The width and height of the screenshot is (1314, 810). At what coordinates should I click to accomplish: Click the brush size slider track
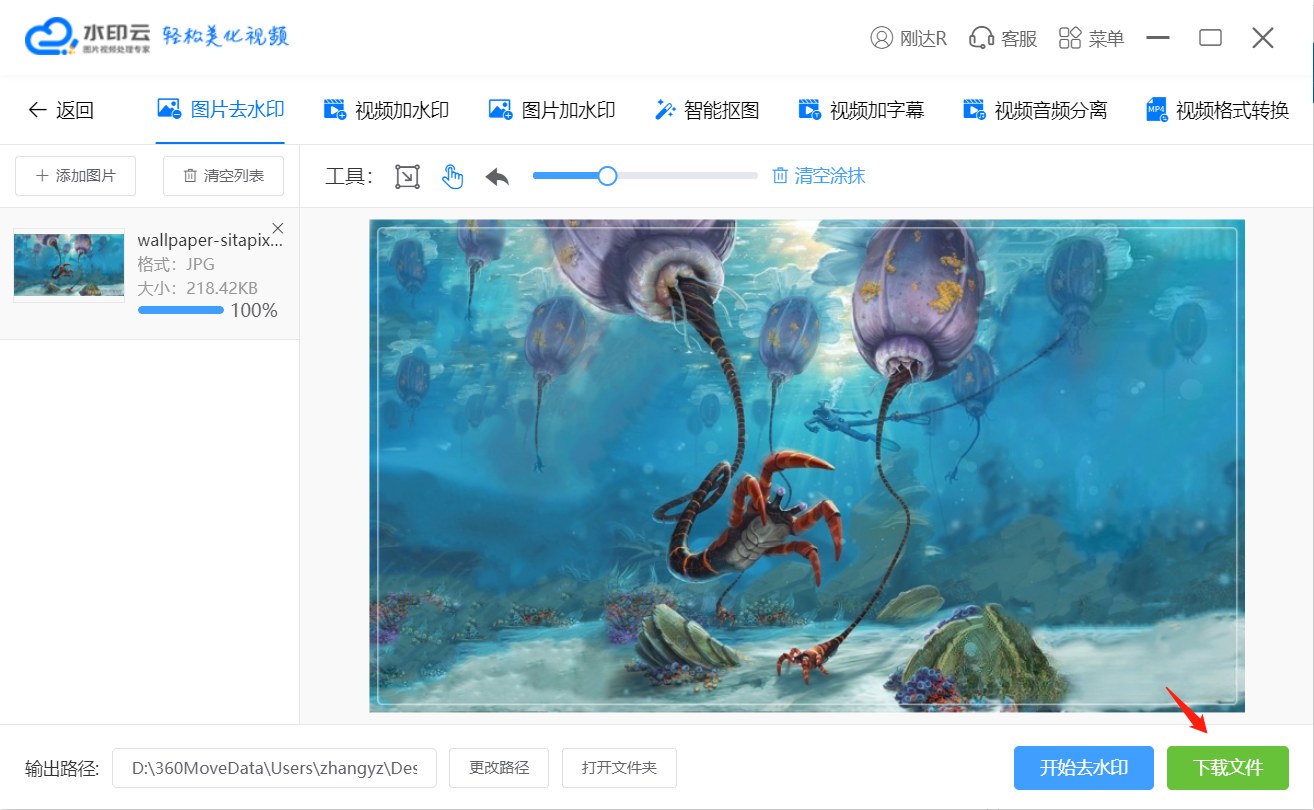point(645,176)
